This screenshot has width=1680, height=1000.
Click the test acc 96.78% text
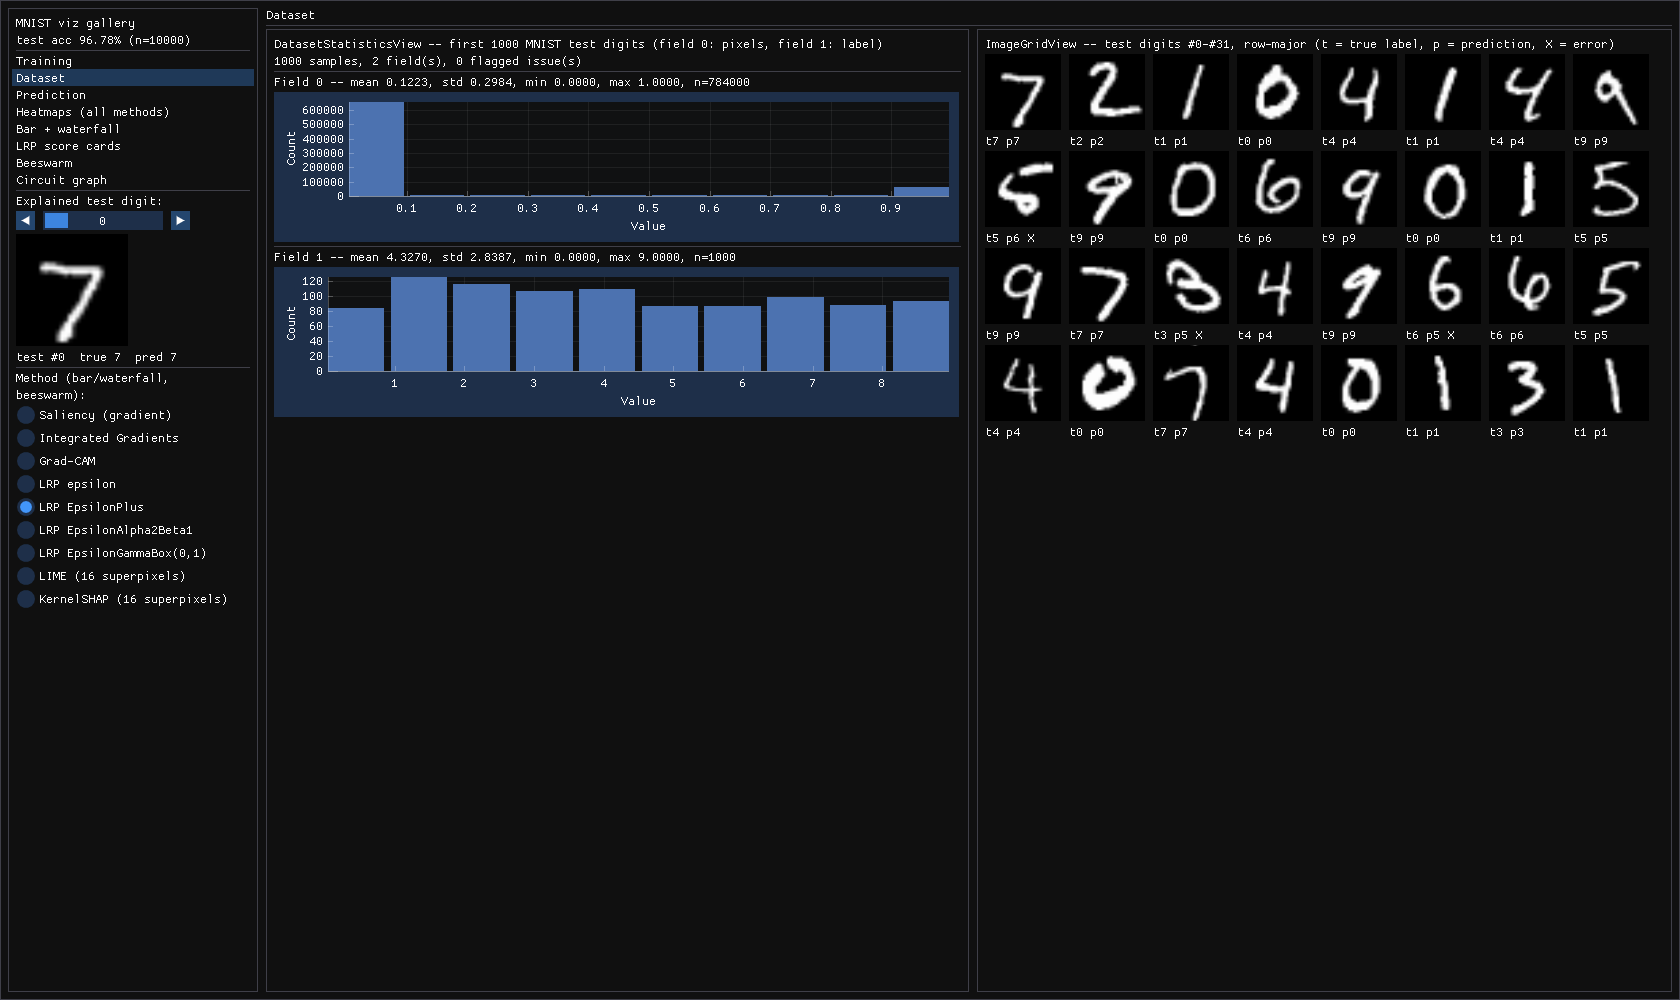pyautogui.click(x=103, y=40)
